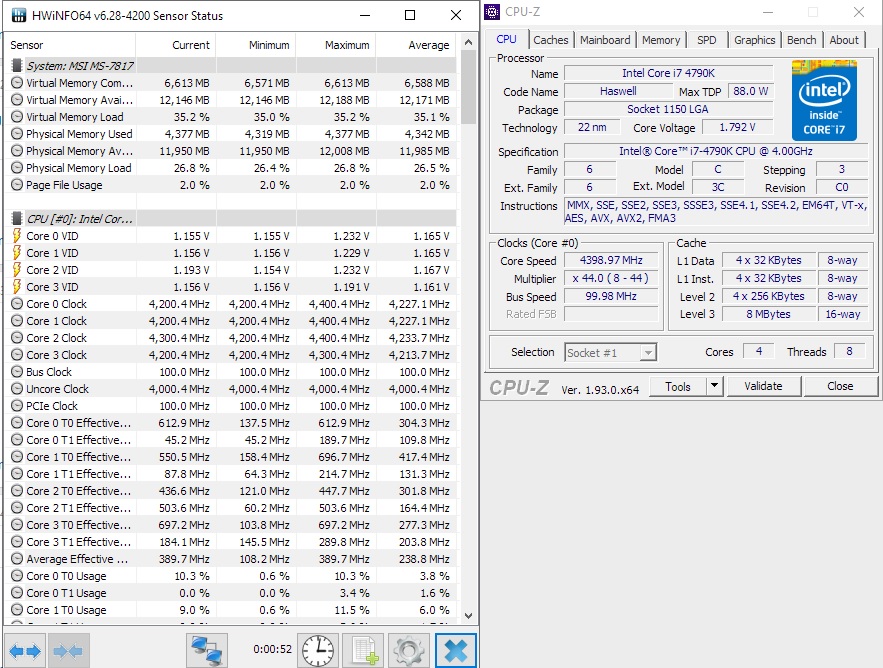Click HWiNFO expand layout arrows icon
The image size is (883, 668).
(25, 651)
